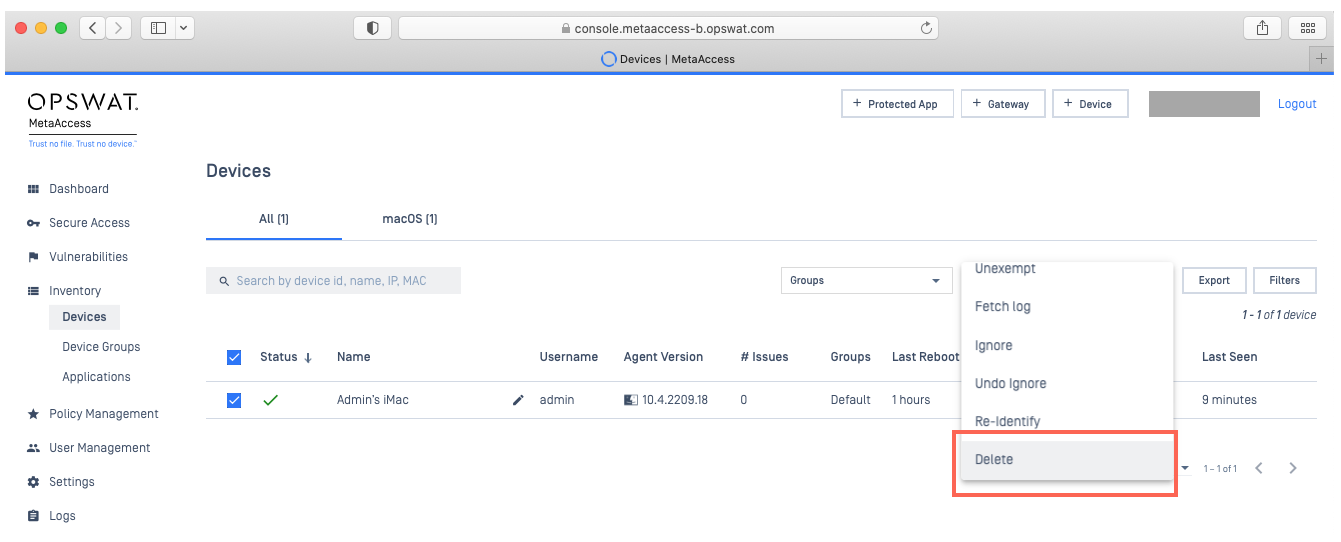
Task: Open the Safari Share button
Action: coord(1262,28)
